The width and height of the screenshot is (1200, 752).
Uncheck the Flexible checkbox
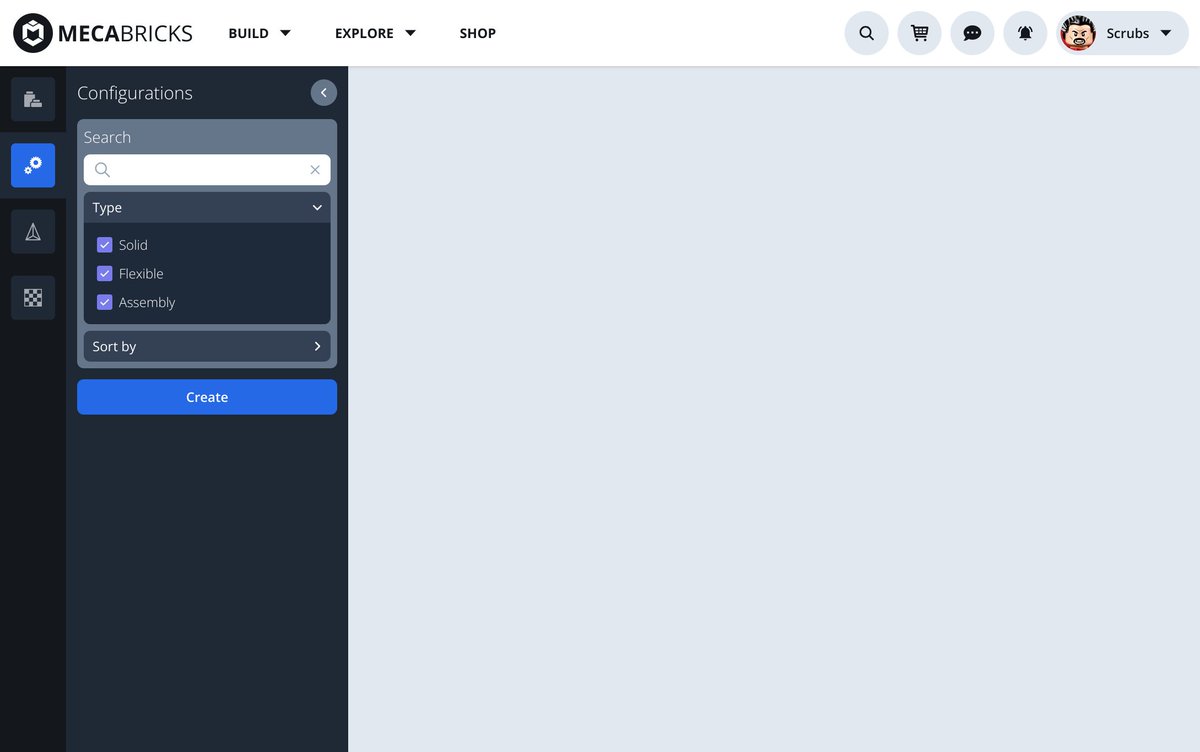tap(105, 273)
